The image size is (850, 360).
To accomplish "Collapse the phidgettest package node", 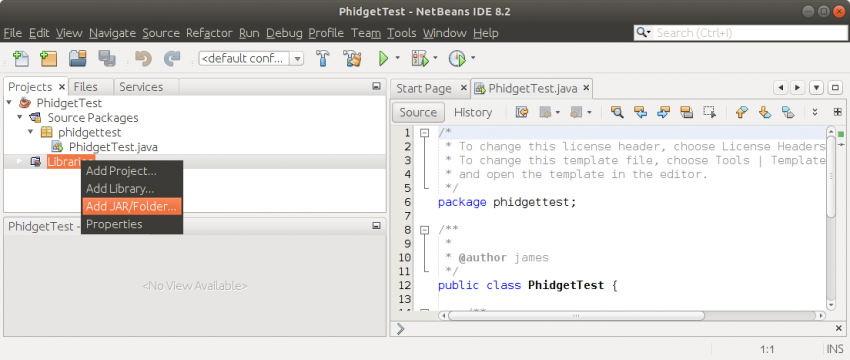I will 31,132.
